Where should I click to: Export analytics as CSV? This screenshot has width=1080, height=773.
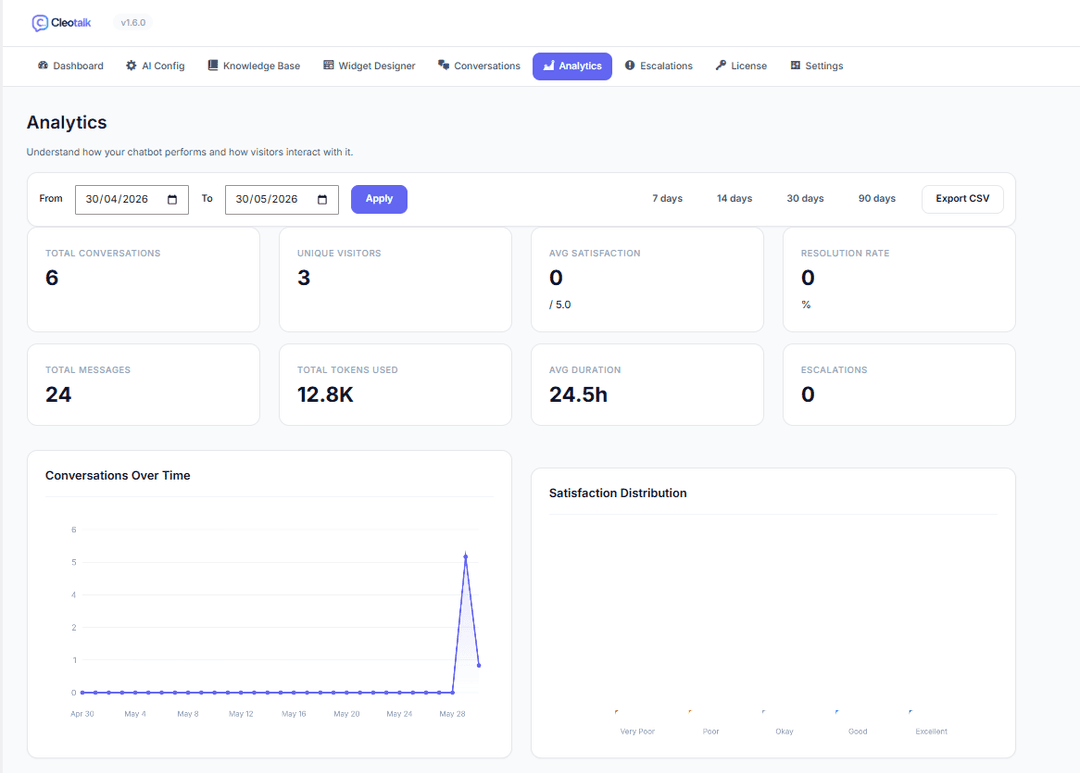962,199
